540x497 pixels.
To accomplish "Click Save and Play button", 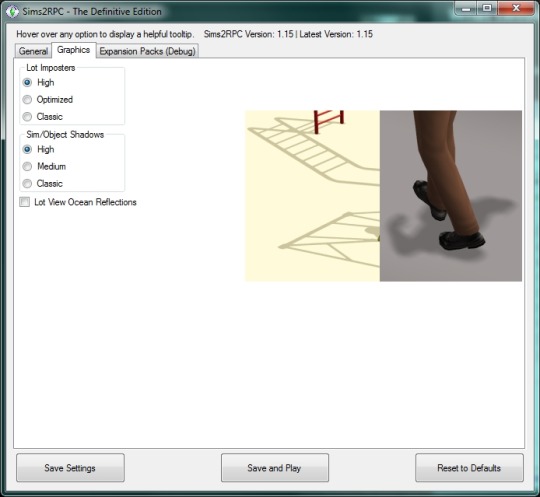I will click(275, 468).
